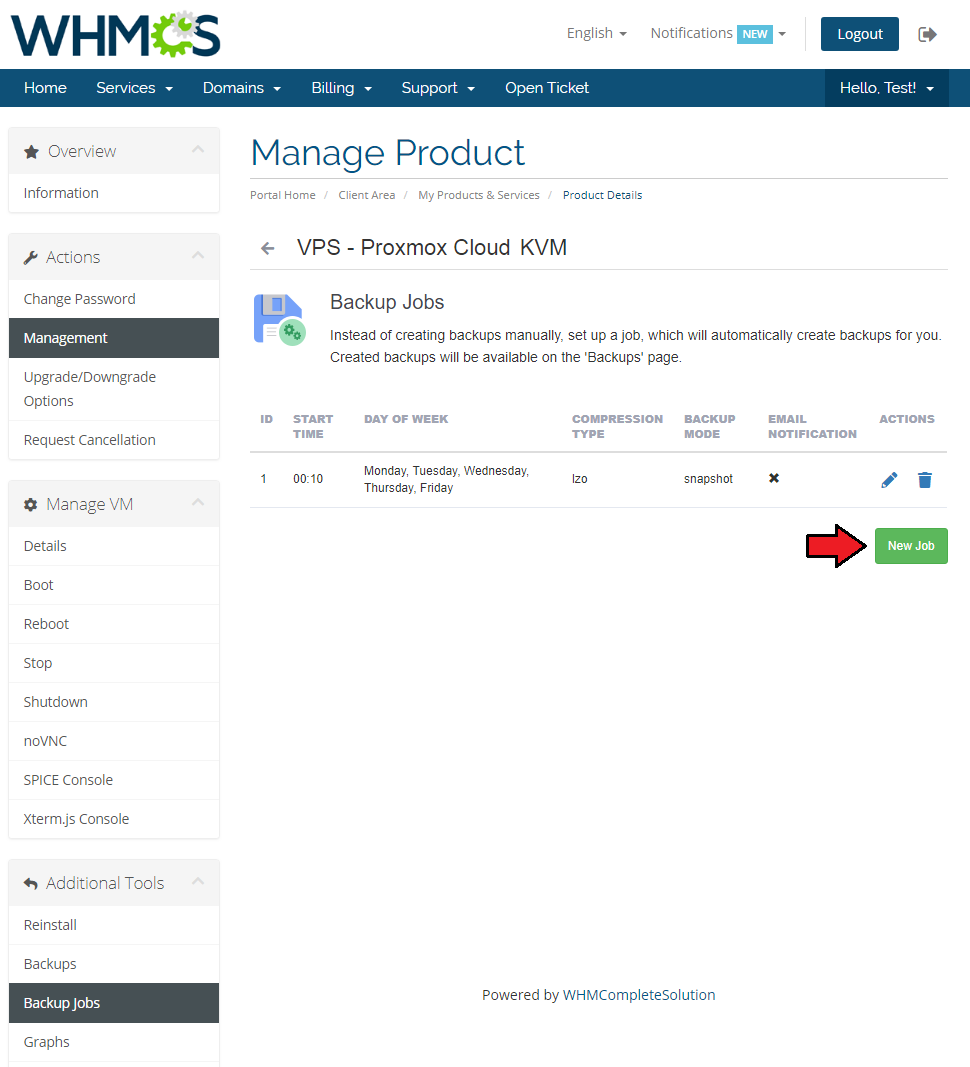970x1067 pixels.
Task: Open the SPICE Console
Action: point(114,780)
